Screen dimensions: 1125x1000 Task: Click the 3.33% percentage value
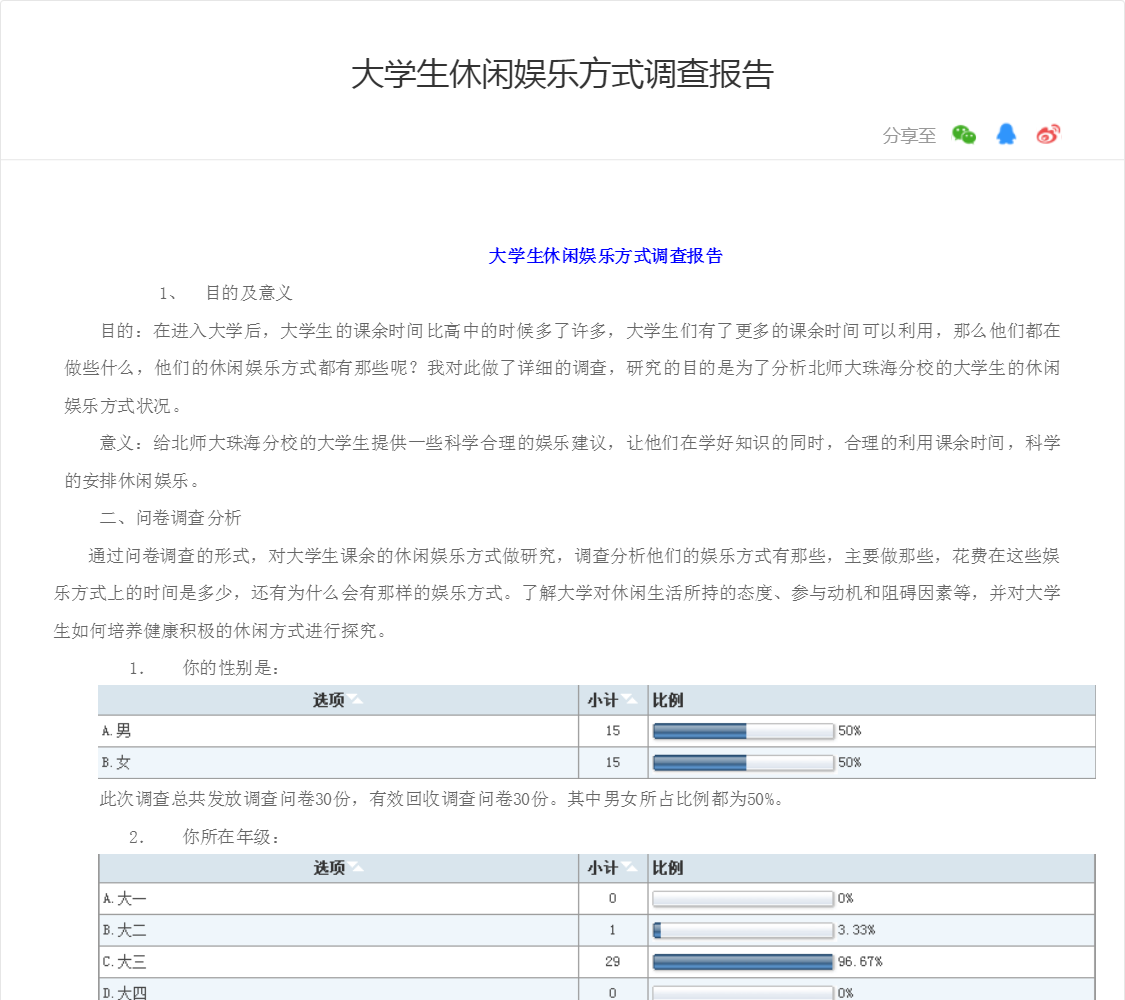point(856,930)
